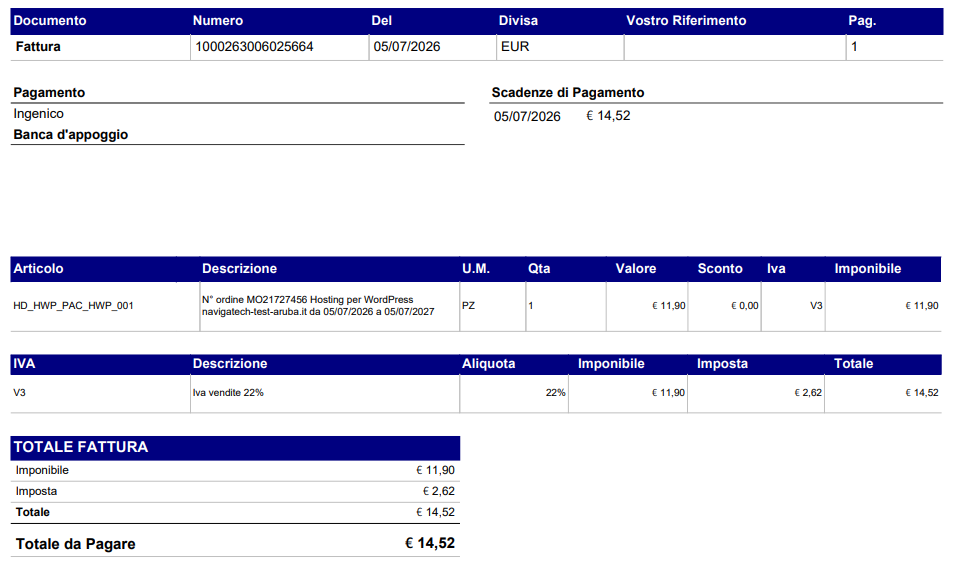
Task: Select the domain line 'navigatech-test-aruba.it da 05/07/2026 a 05/07/2027'
Action: (x=318, y=311)
